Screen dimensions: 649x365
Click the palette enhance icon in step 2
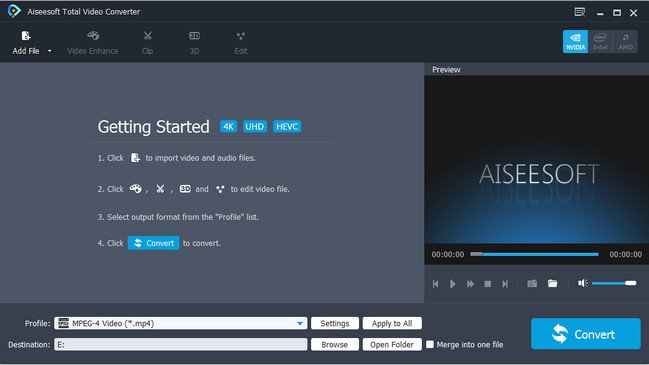click(135, 189)
